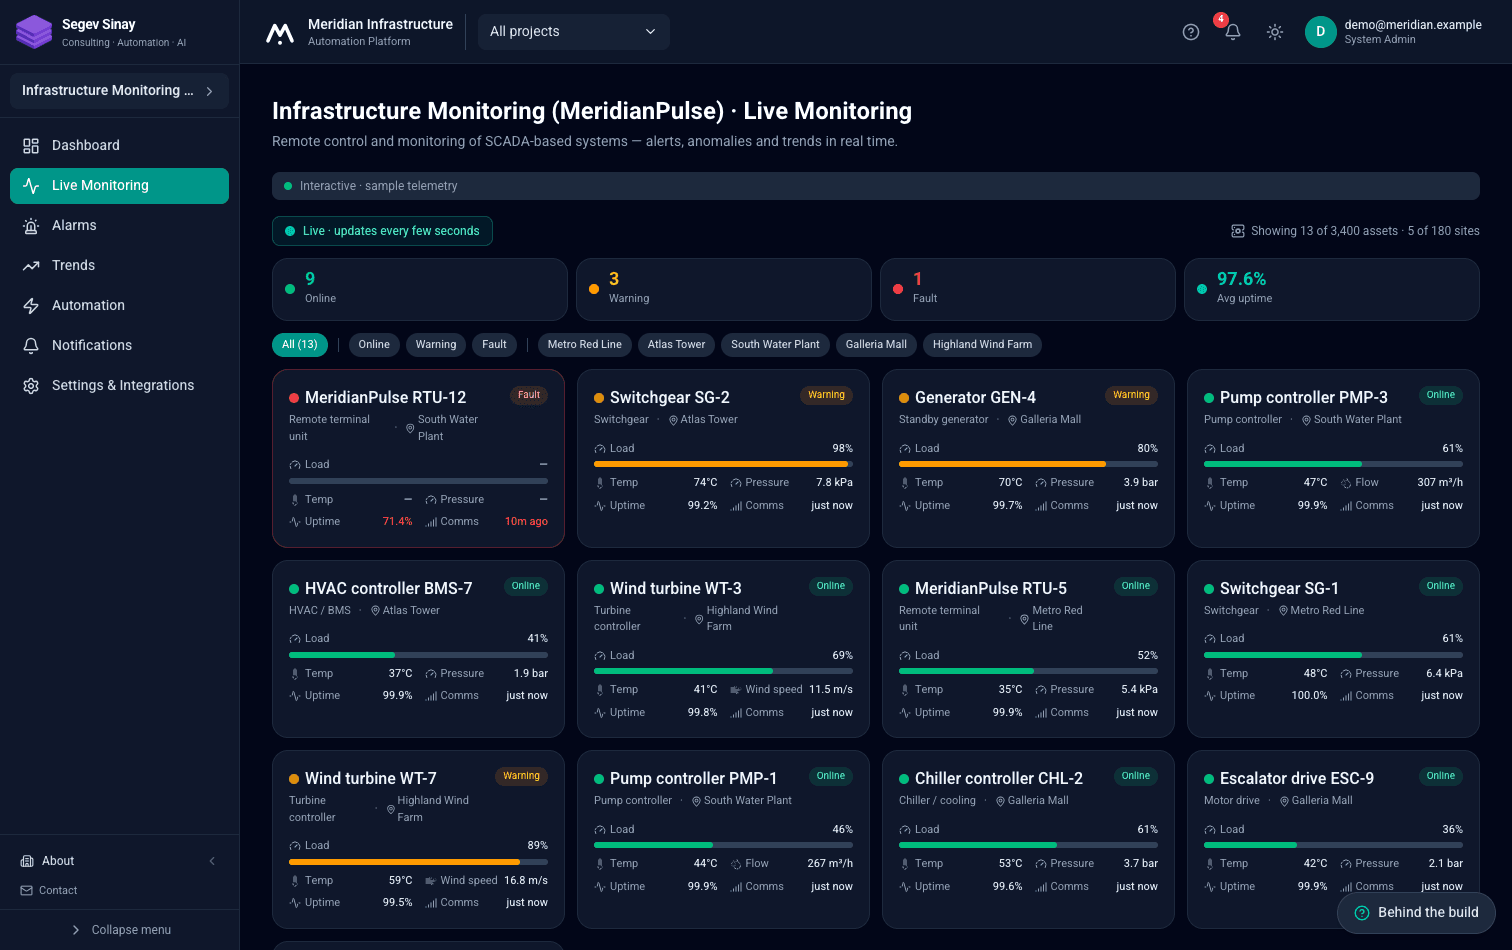The image size is (1512, 950).
Task: Click the Pressure gauge icon on Chiller controller CHL-2
Action: point(1041,864)
